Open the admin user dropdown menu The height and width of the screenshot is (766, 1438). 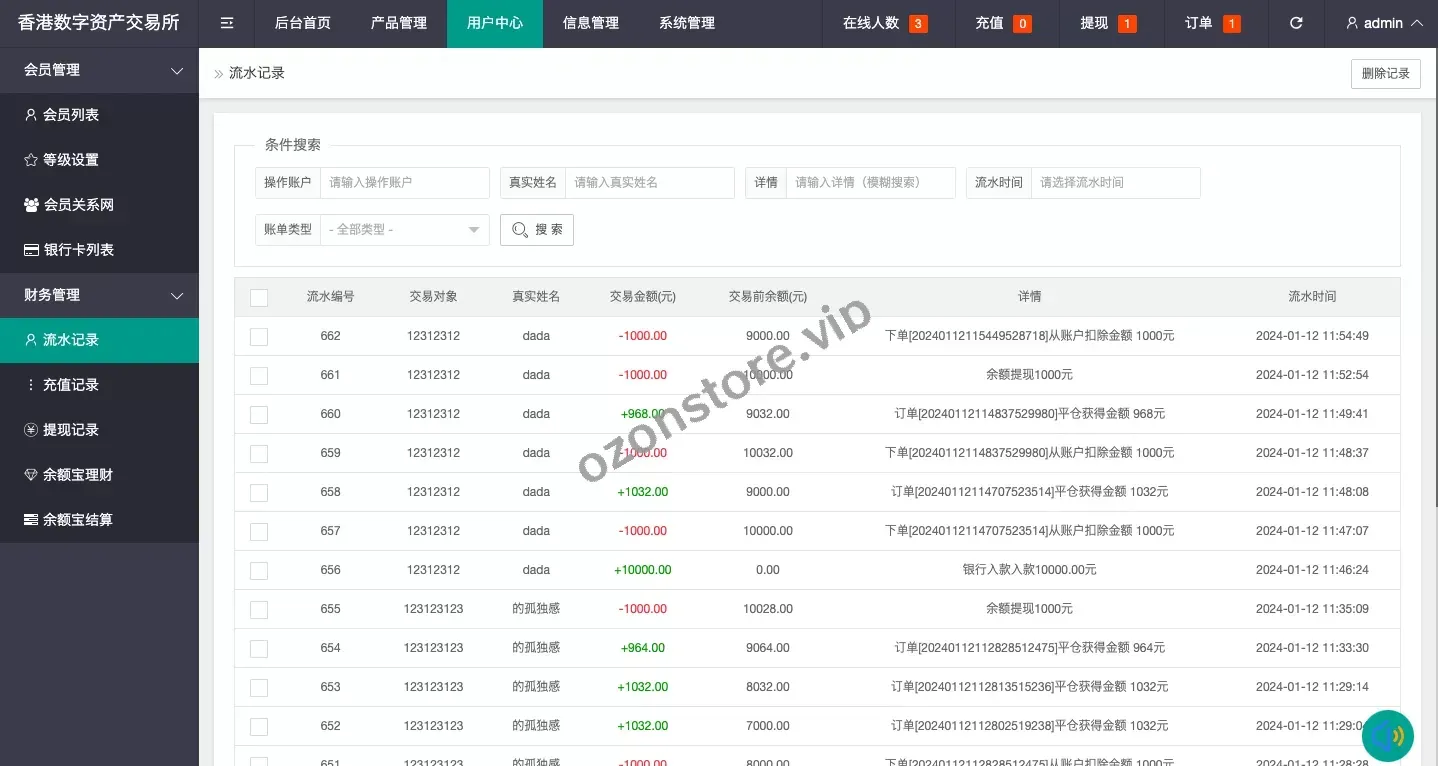point(1384,23)
